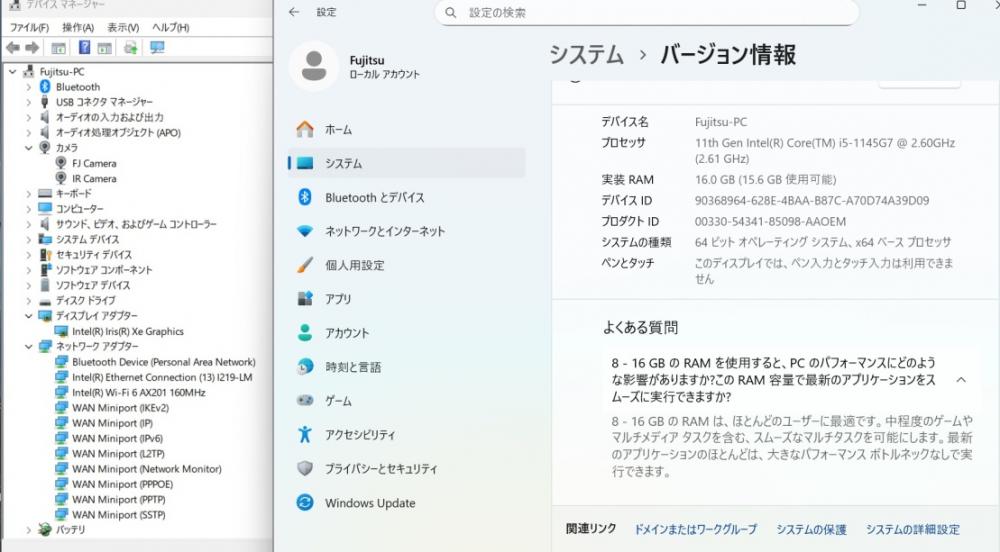This screenshot has height=552, width=1000.
Task: Expand the Bluetooth device category
Action: click(x=30, y=87)
